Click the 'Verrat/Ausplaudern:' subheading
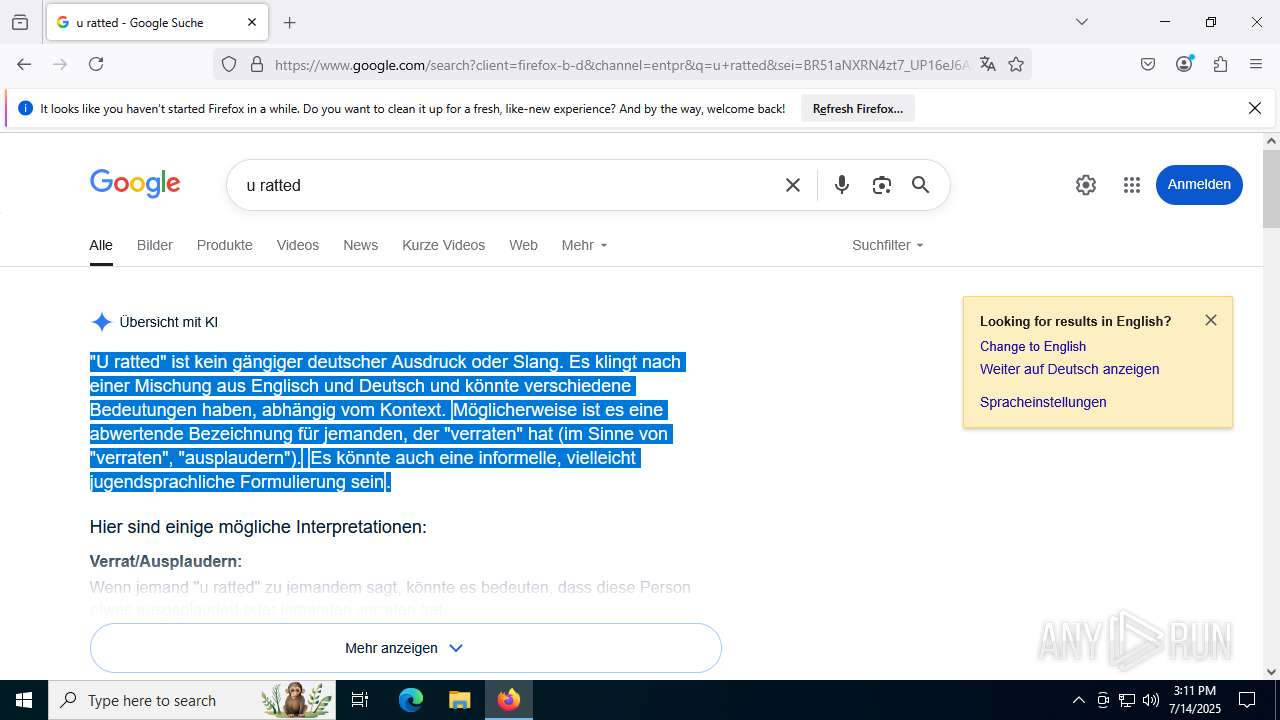This screenshot has width=1280, height=720. (166, 561)
